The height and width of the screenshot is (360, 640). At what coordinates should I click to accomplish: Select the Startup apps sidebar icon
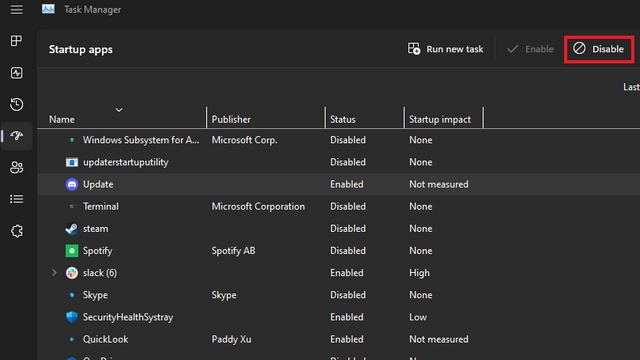[16, 136]
